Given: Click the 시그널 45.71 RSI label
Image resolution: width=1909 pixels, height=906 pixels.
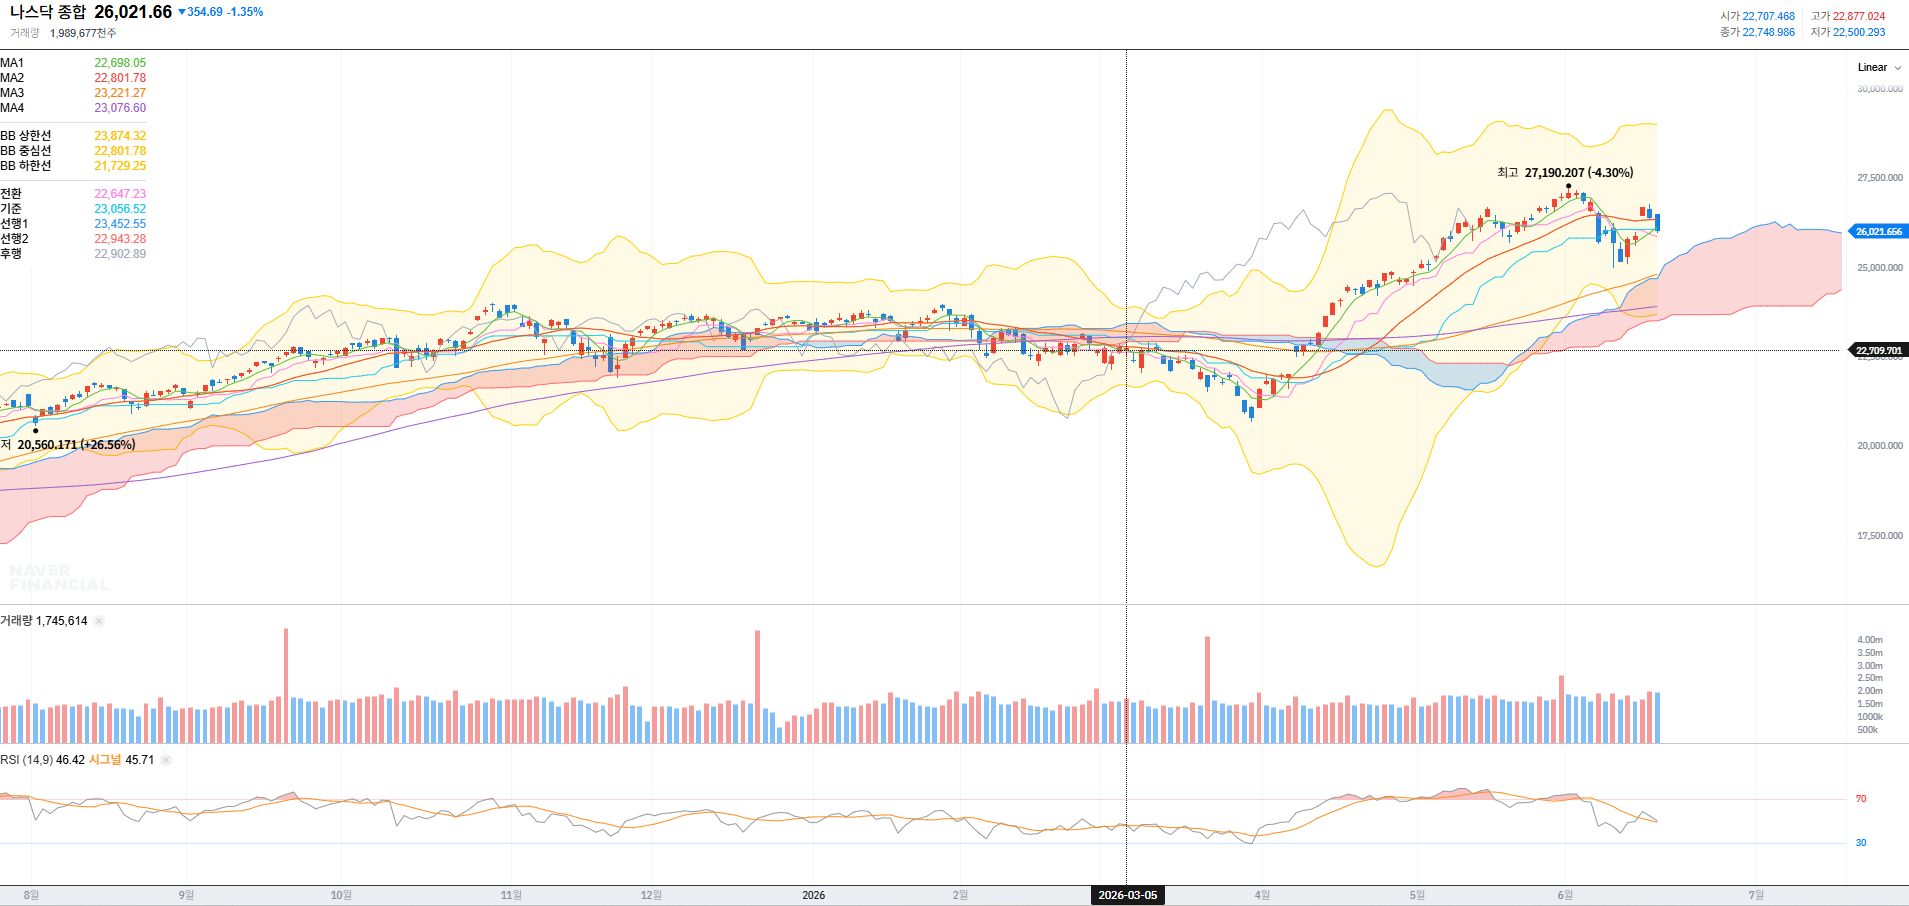Looking at the screenshot, I should click(122, 760).
